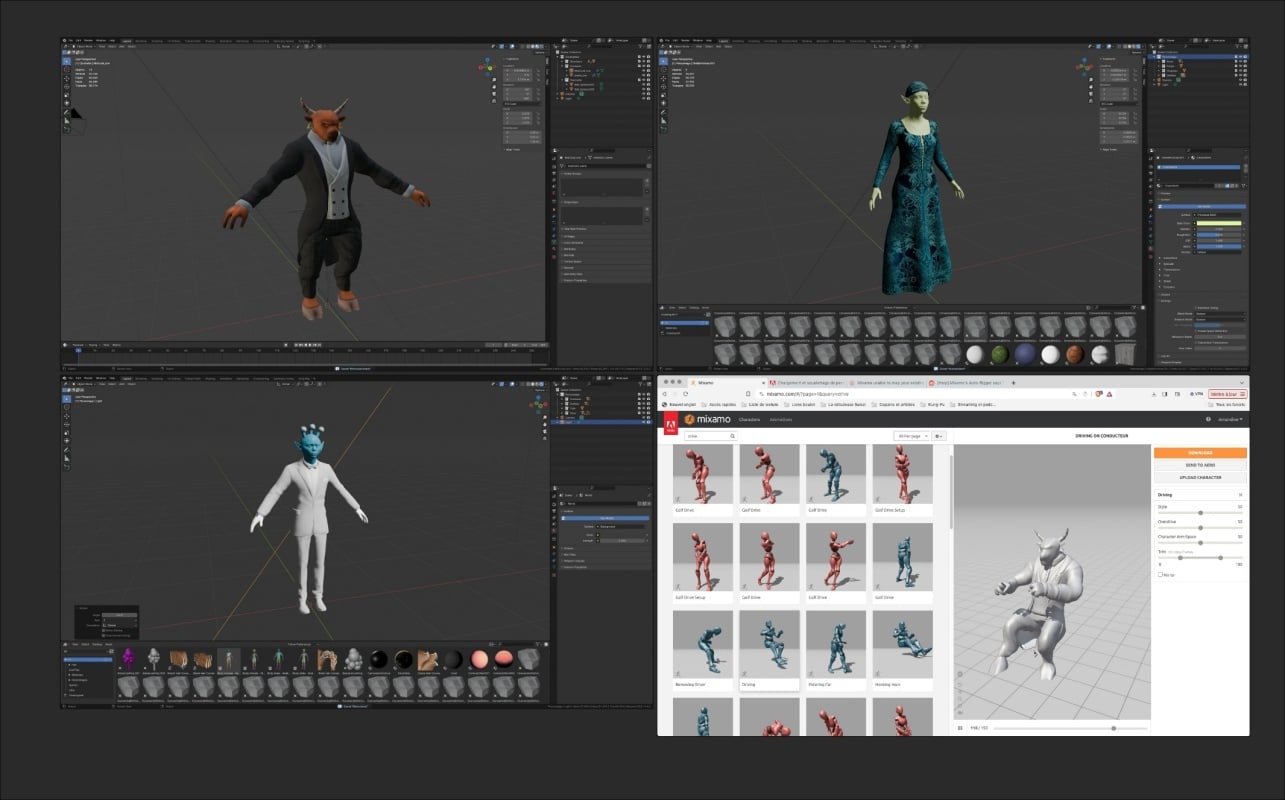The image size is (1285, 800).
Task: Open a new browser tab with plus icon
Action: [1013, 383]
